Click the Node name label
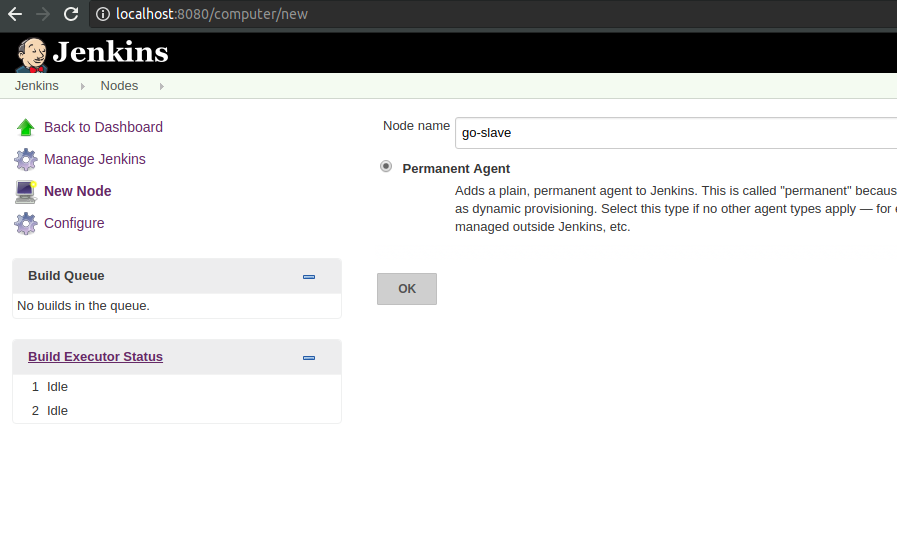Viewport: 897px width, 545px height. tap(416, 126)
